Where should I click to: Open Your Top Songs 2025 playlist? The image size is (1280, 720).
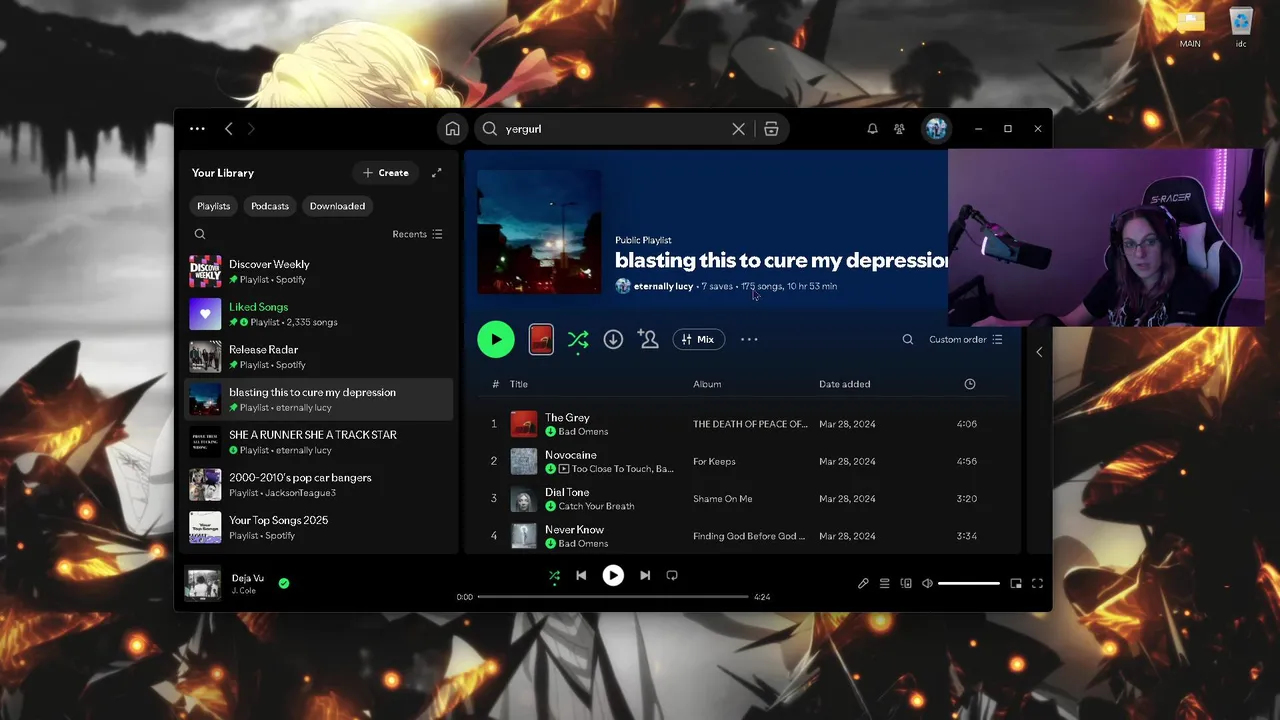click(x=318, y=527)
